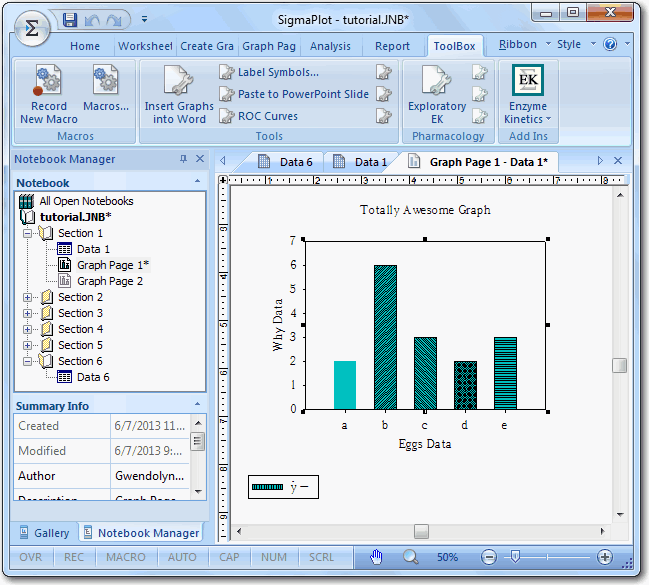Redo the last action

114,20
